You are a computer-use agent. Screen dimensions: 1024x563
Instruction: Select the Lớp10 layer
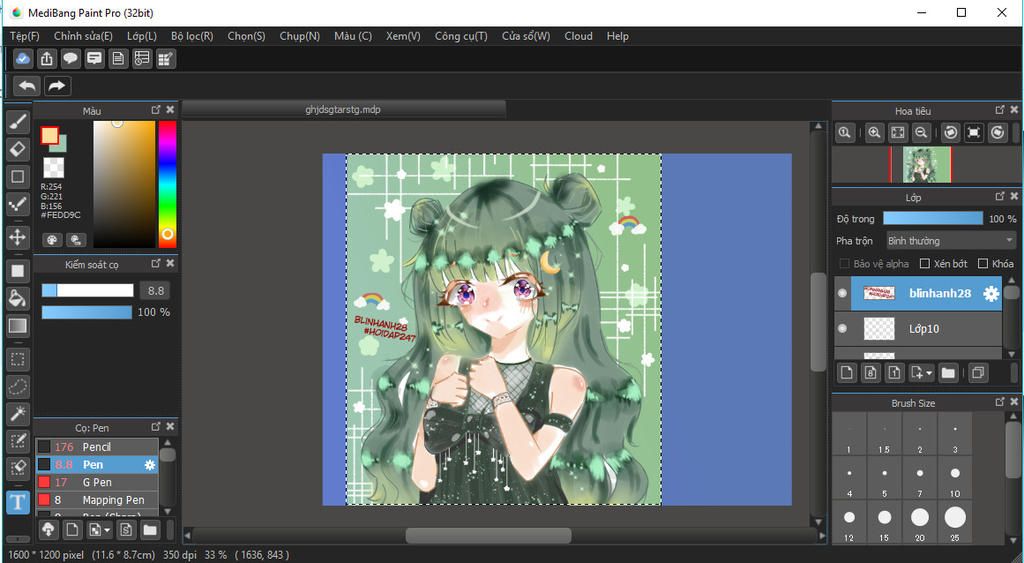click(x=918, y=329)
